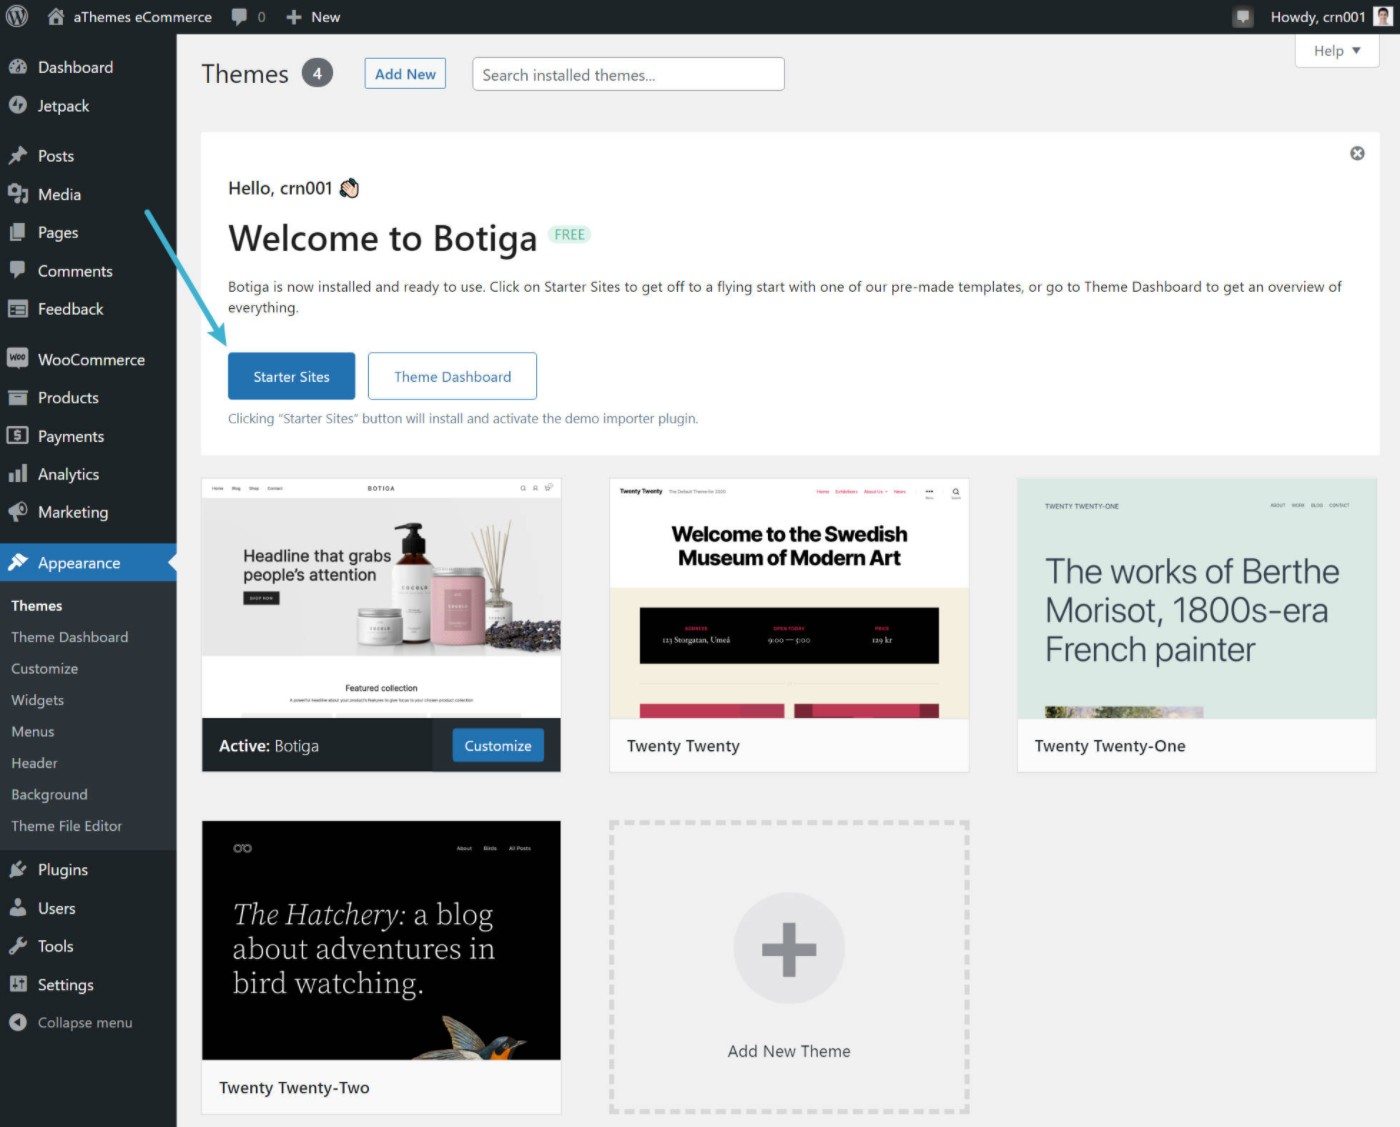Click the Active: Botiga label
This screenshot has width=1400, height=1127.
point(269,745)
